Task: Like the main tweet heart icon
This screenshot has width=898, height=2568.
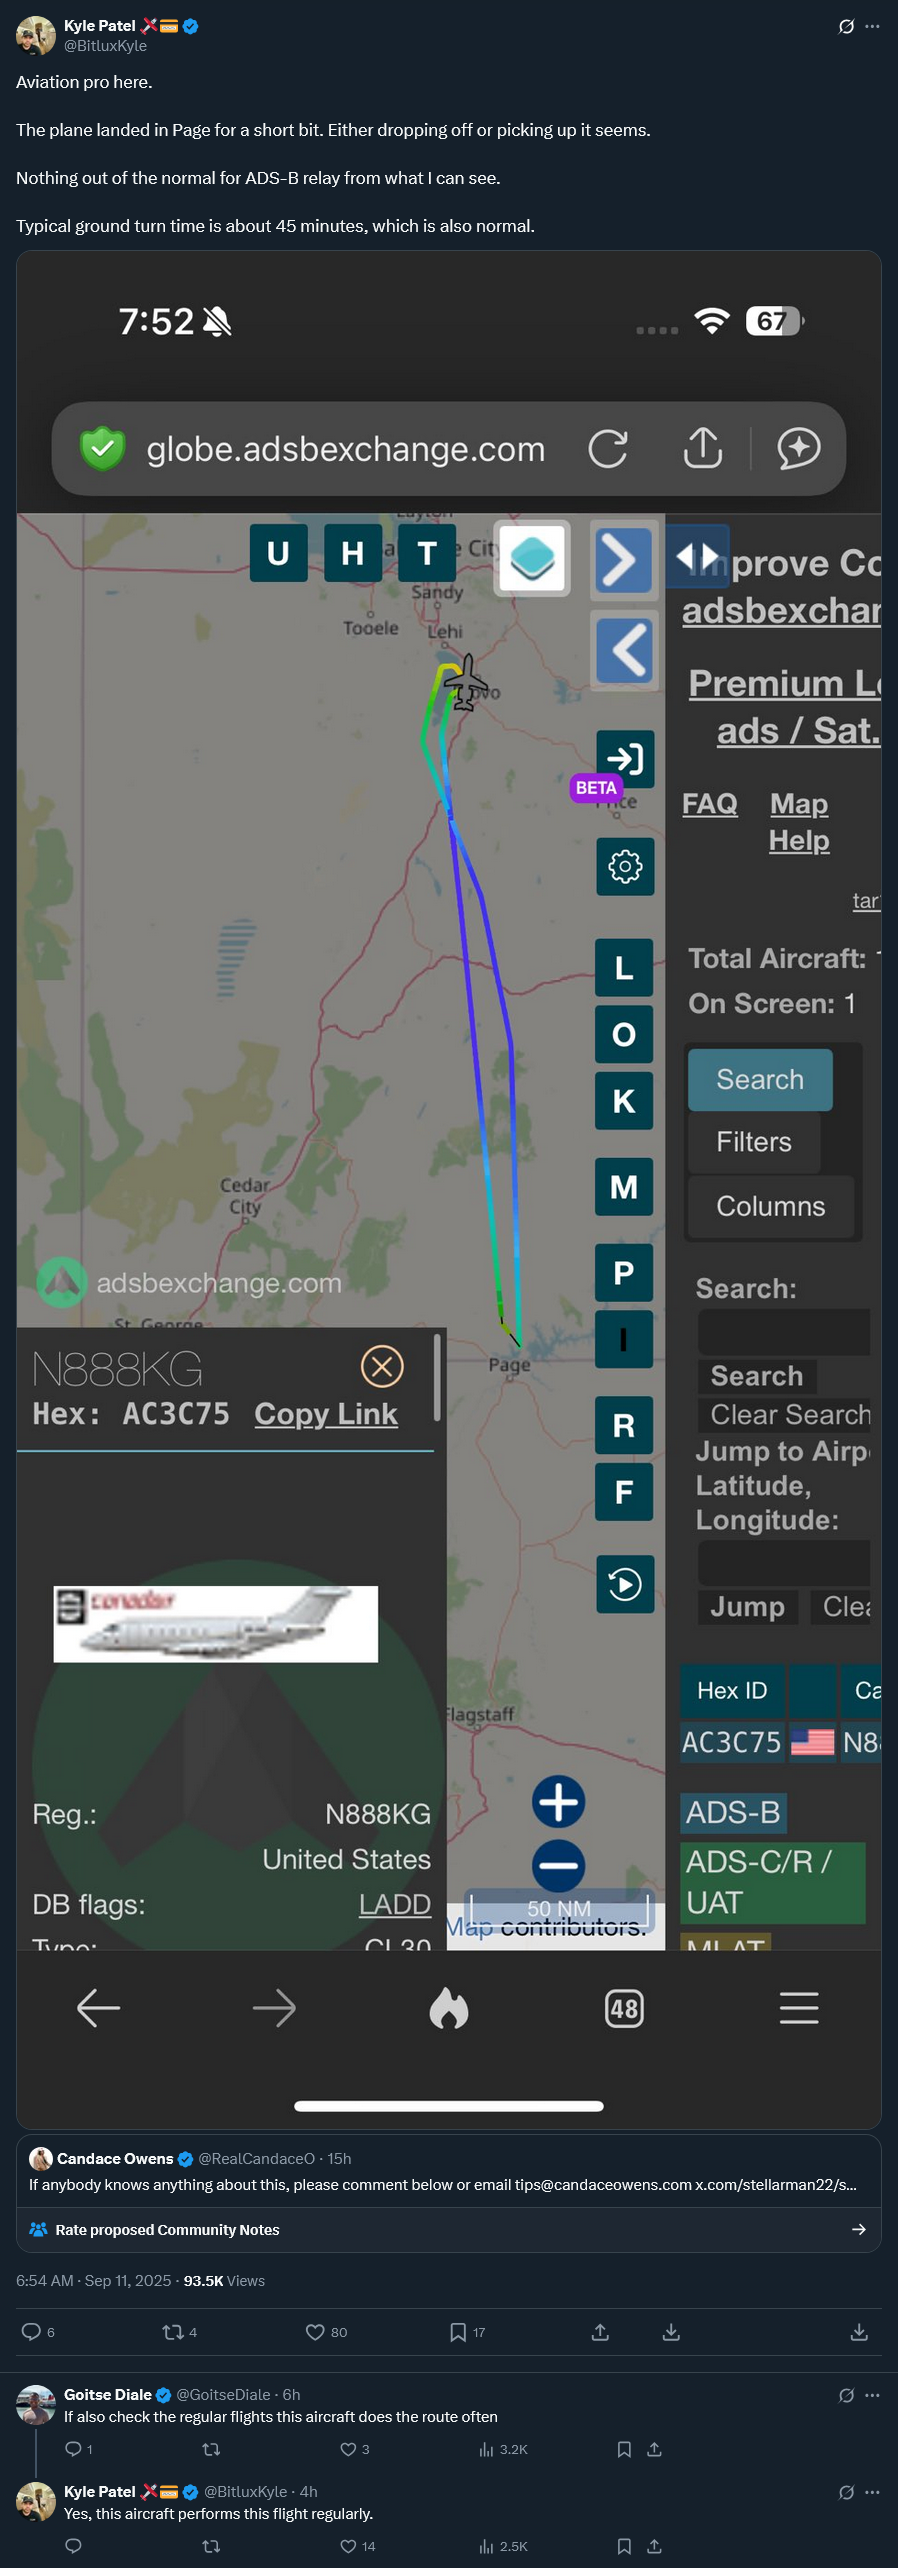Action: pos(315,2332)
